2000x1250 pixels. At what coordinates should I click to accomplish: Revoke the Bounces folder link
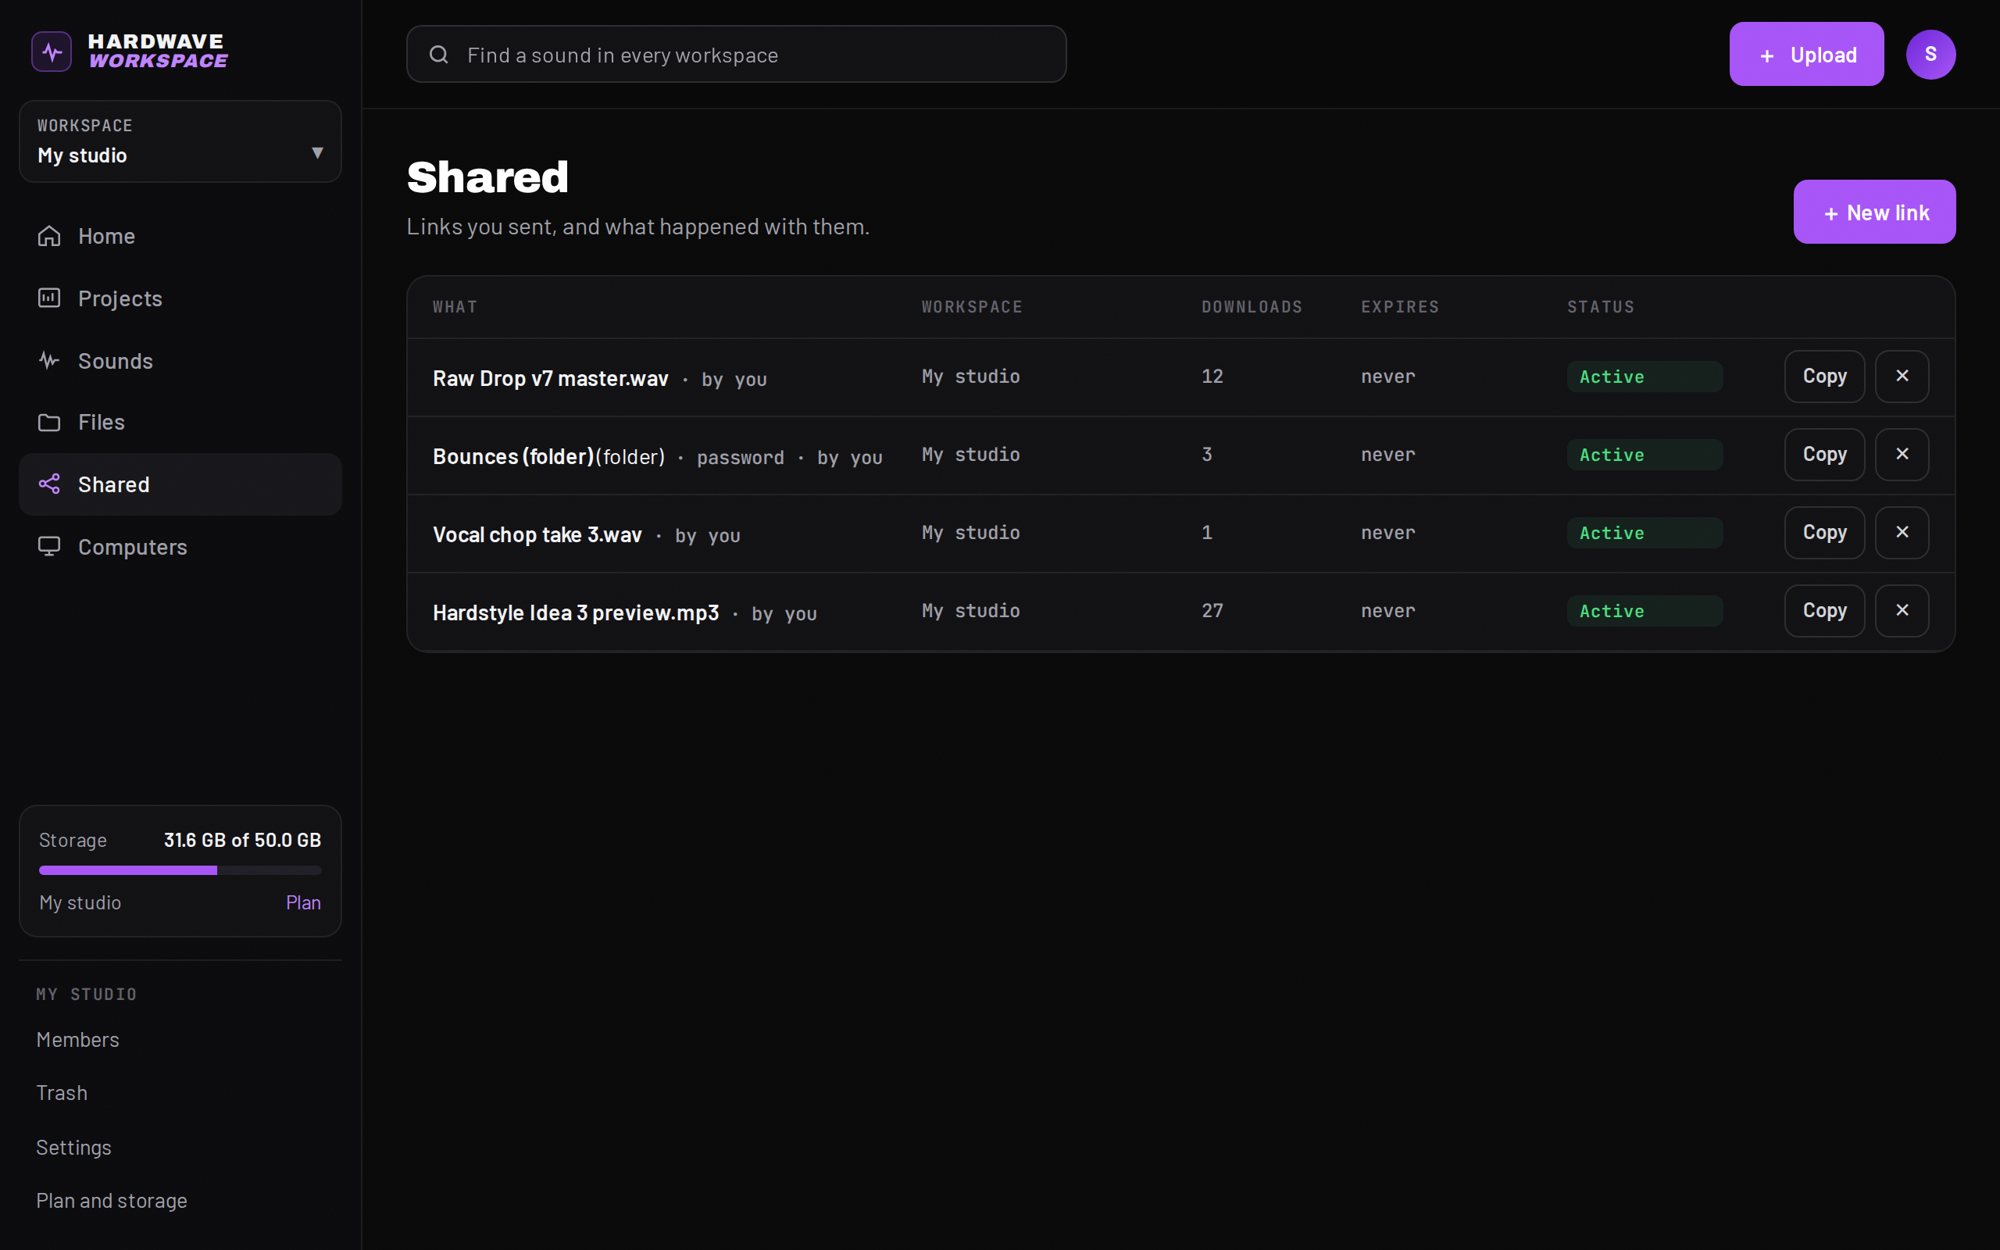click(x=1902, y=454)
